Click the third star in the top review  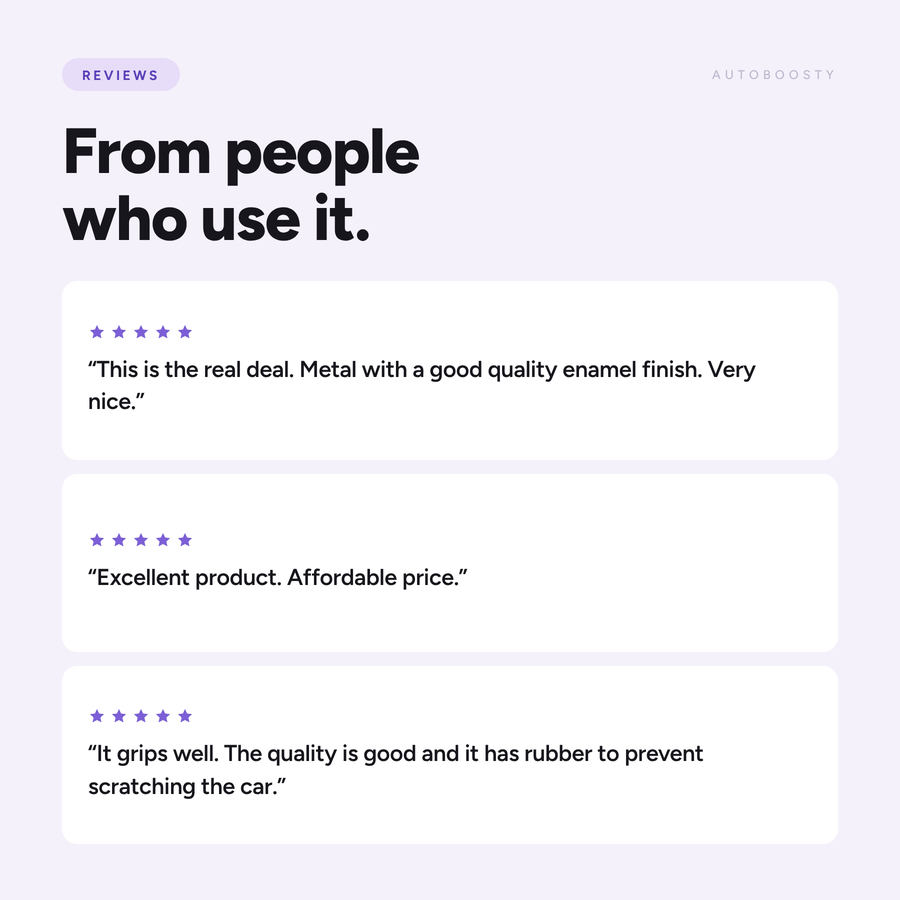click(x=141, y=332)
